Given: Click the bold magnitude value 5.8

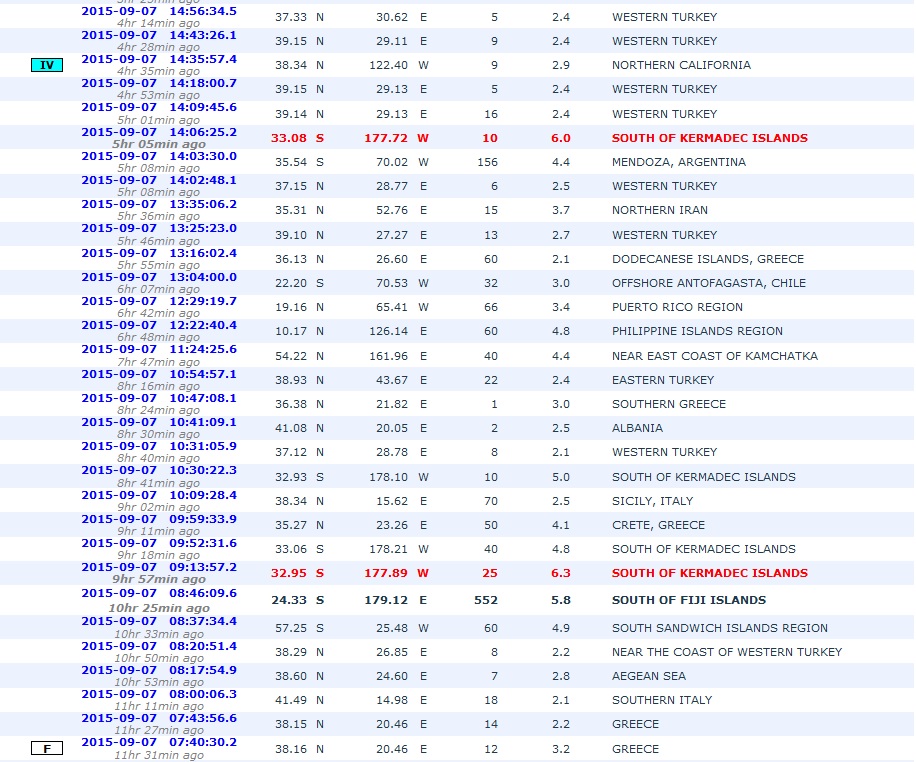Looking at the screenshot, I should click(x=561, y=600).
